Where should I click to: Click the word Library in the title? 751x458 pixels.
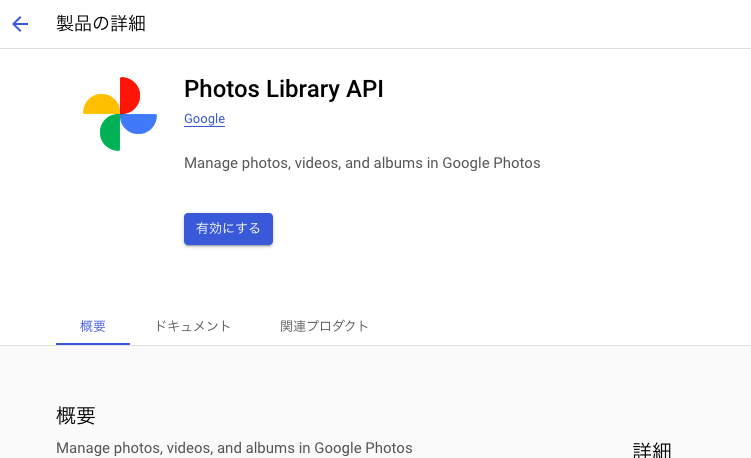(x=303, y=89)
